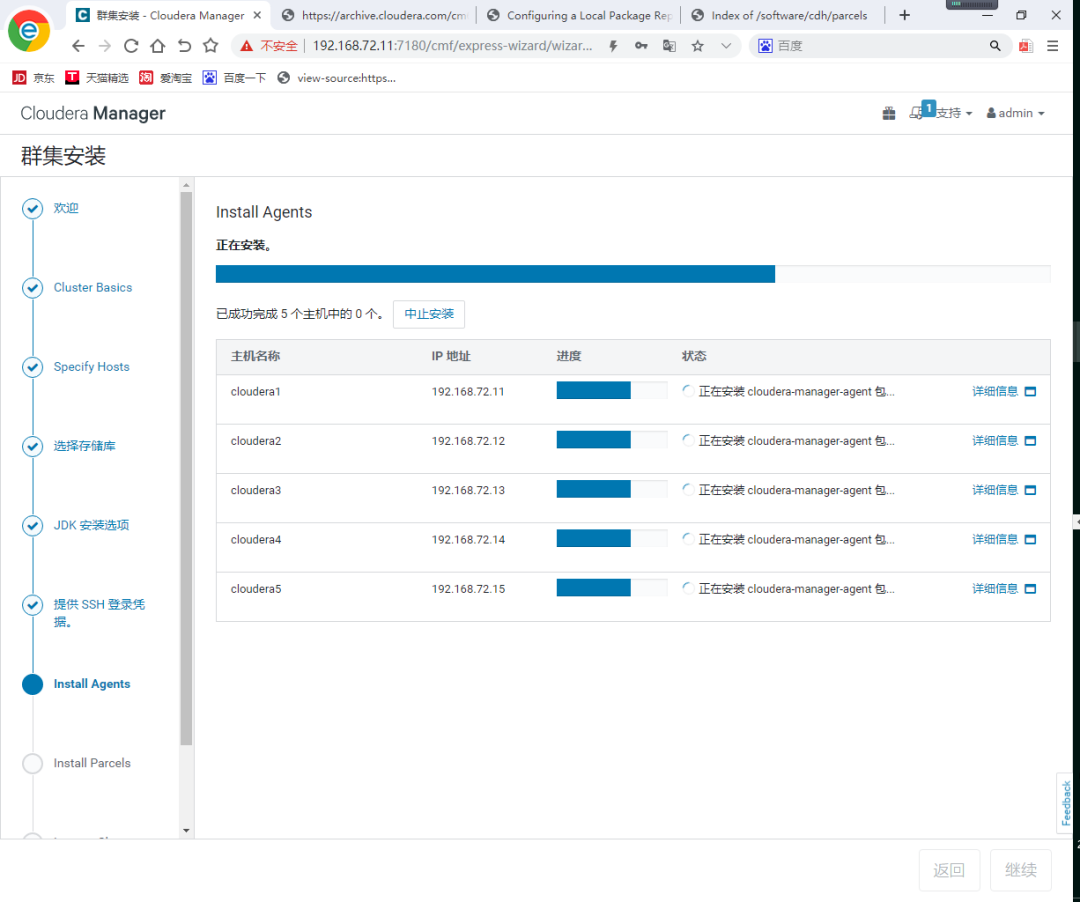The height and width of the screenshot is (902, 1080).
Task: Open saved passwords key icon
Action: tap(641, 46)
